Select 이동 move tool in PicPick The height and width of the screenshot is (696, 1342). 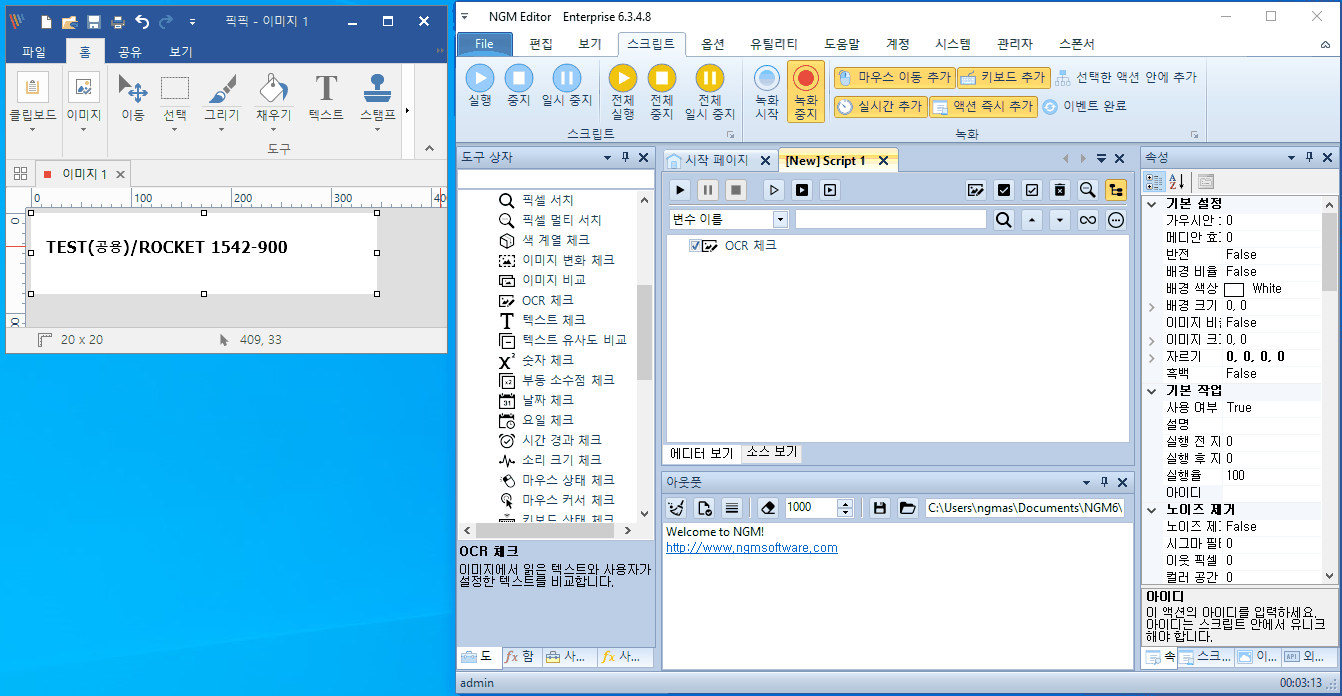(133, 98)
